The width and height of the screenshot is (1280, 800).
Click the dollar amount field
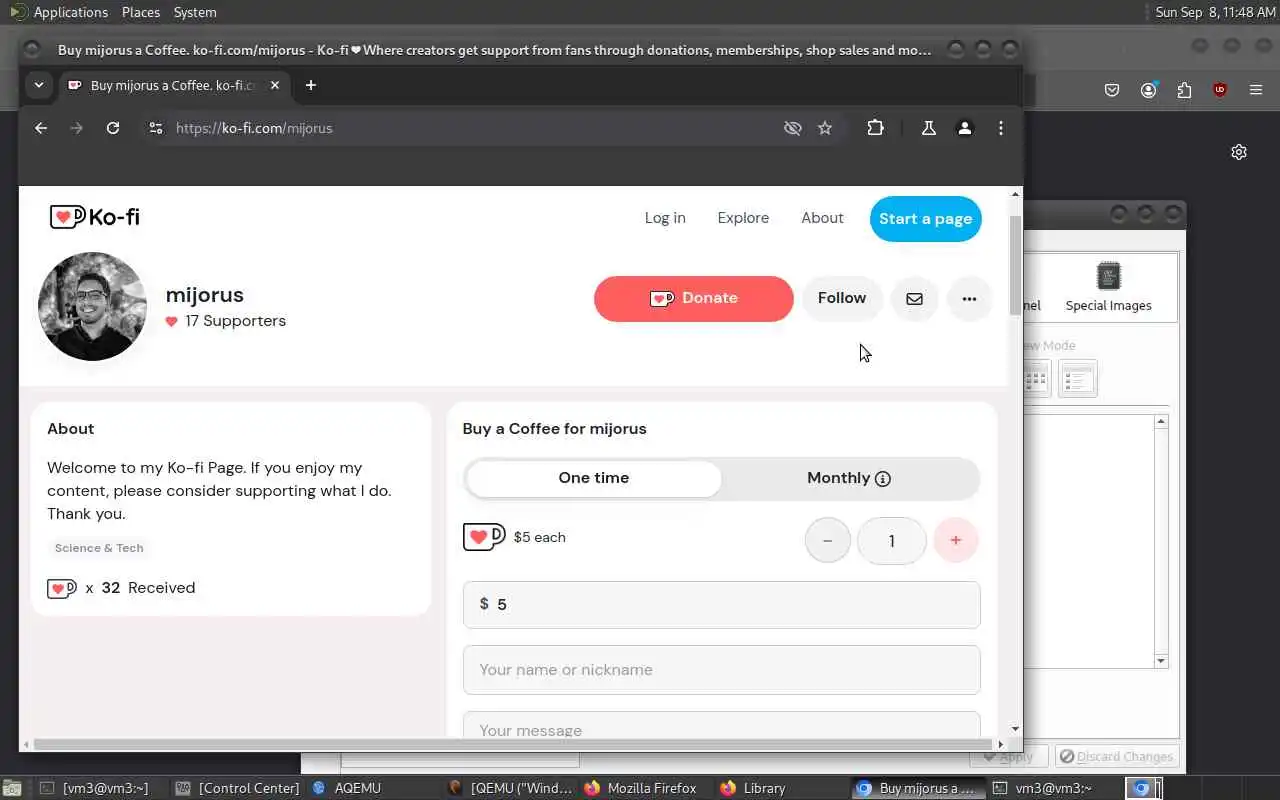click(722, 604)
